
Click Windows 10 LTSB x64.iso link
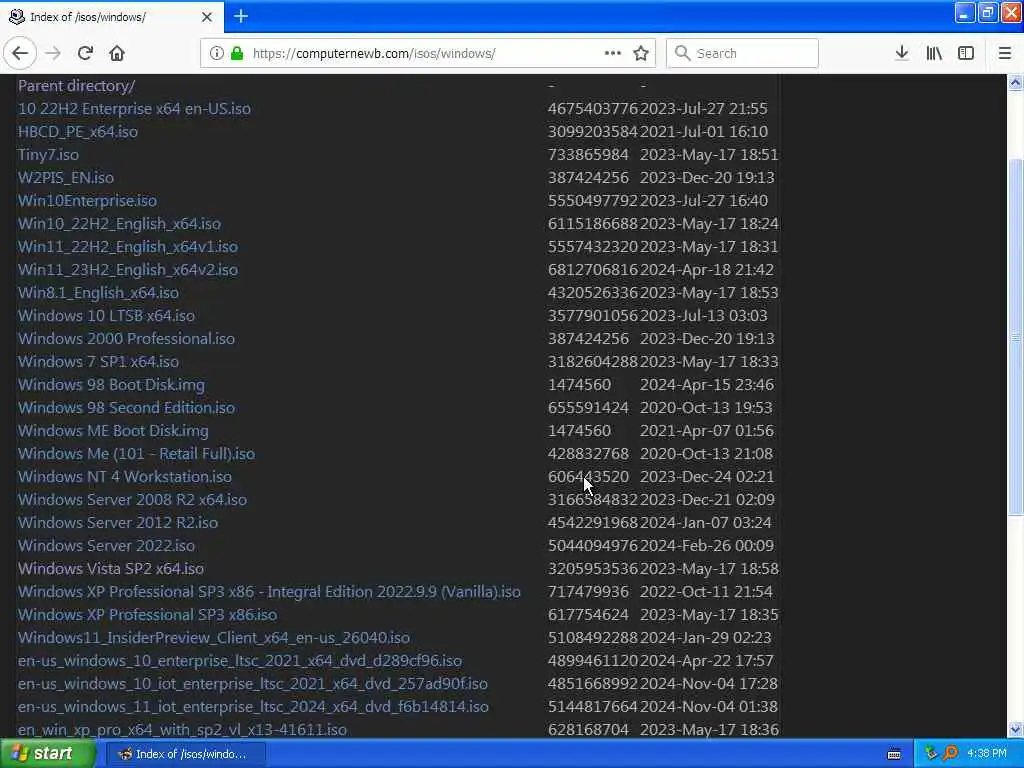tap(106, 315)
